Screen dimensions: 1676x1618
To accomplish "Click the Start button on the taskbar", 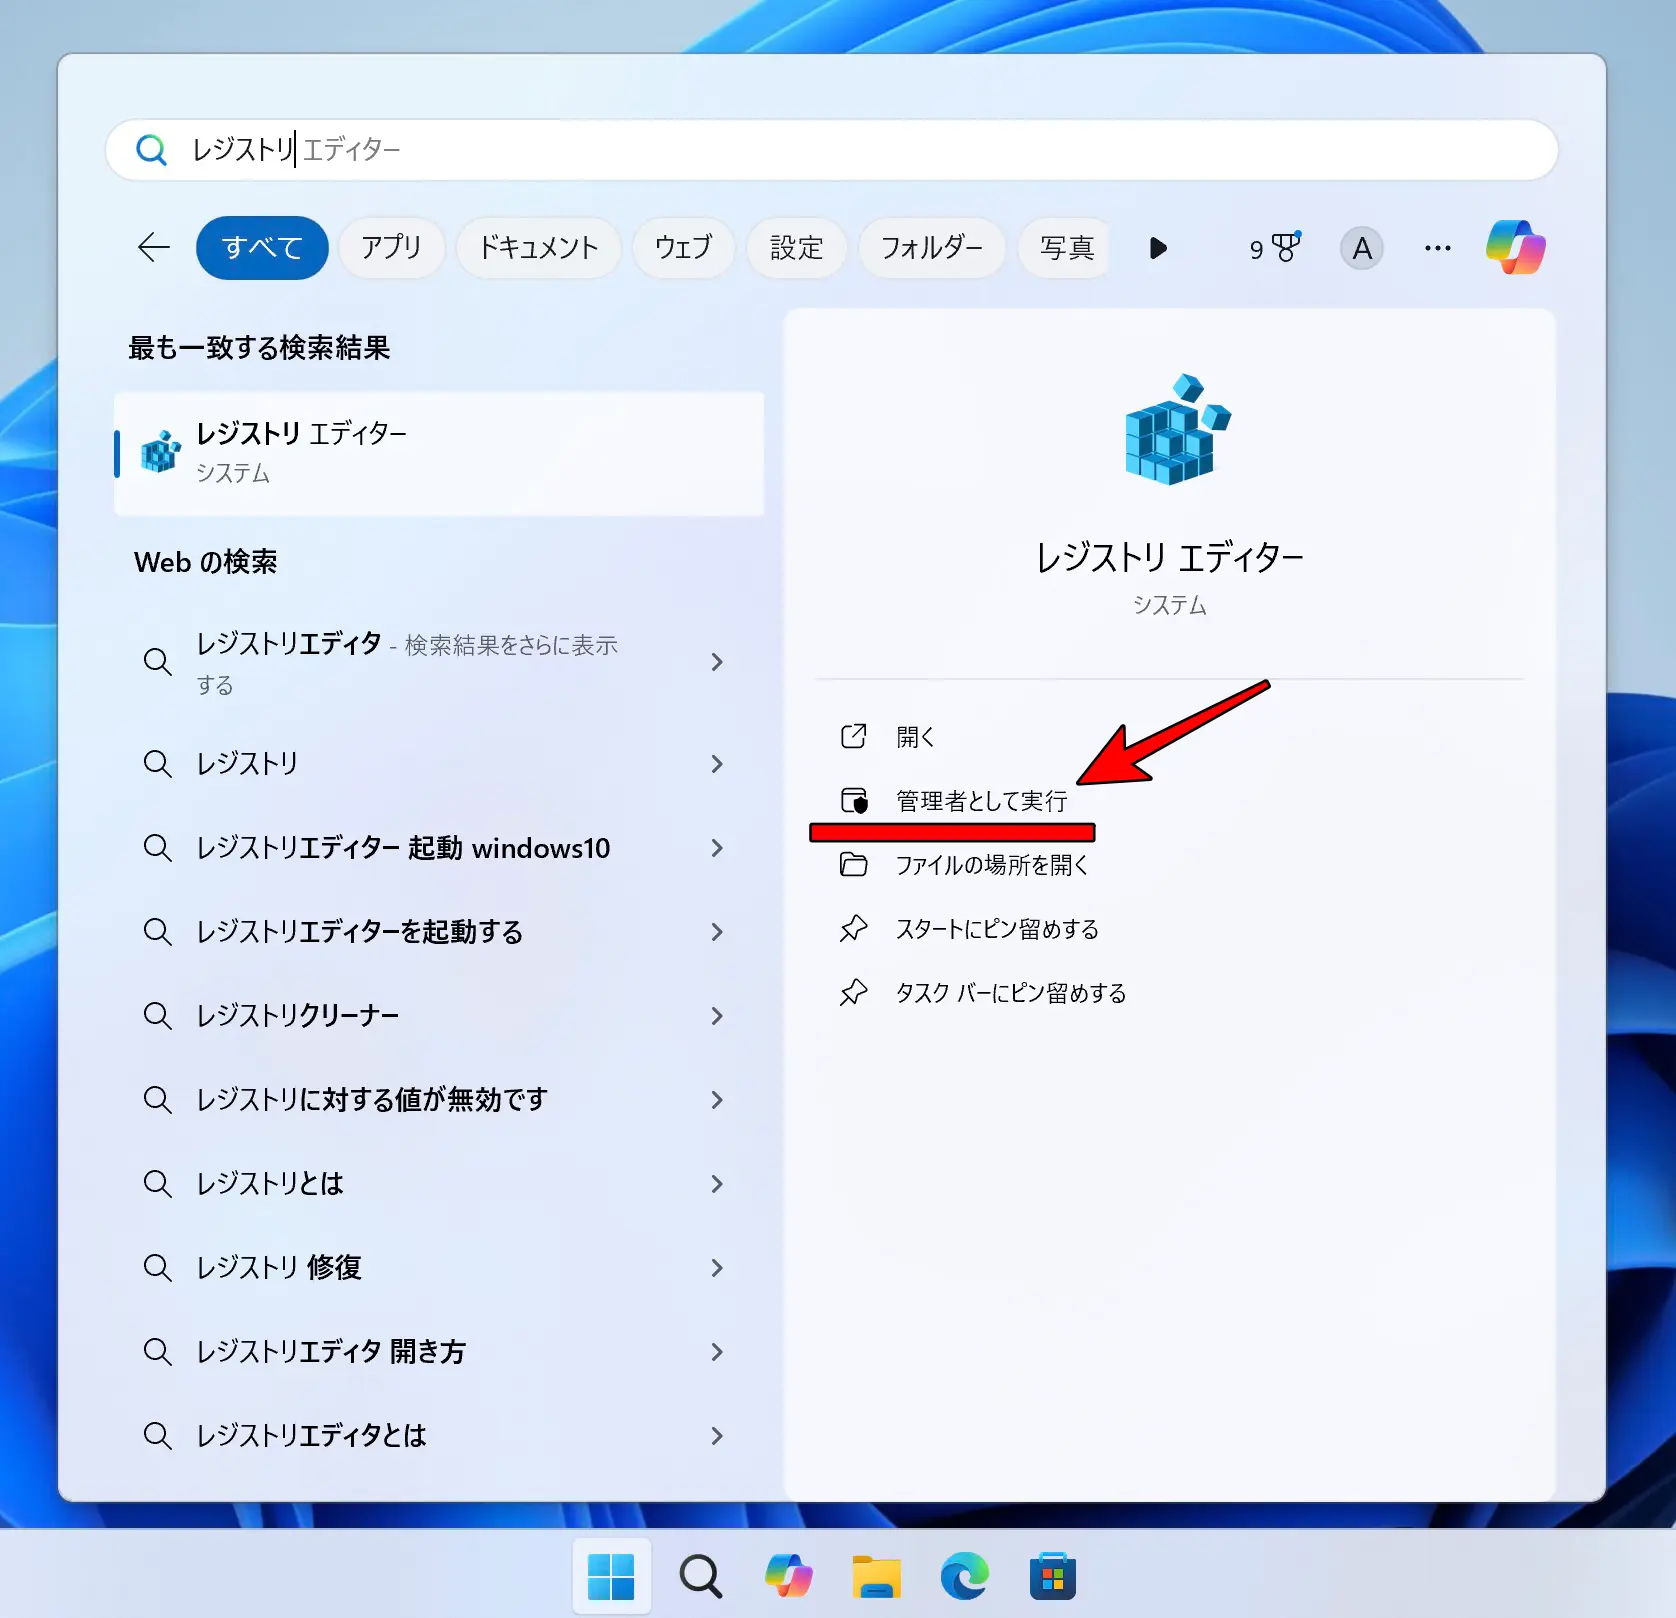I will click(610, 1575).
